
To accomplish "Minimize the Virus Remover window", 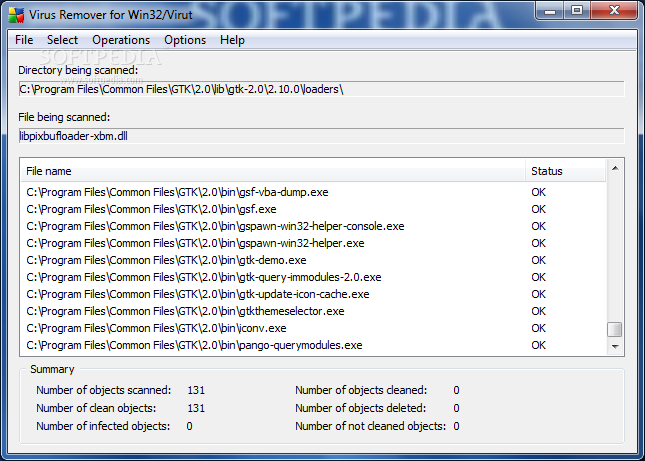I will coord(550,11).
